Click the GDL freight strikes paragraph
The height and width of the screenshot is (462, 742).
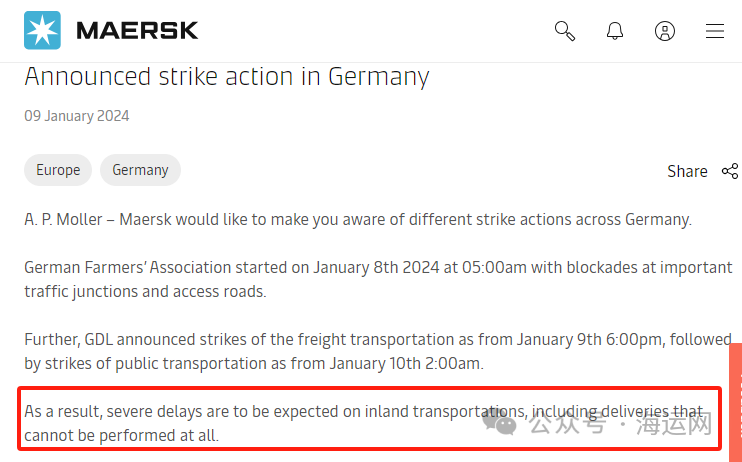378,351
